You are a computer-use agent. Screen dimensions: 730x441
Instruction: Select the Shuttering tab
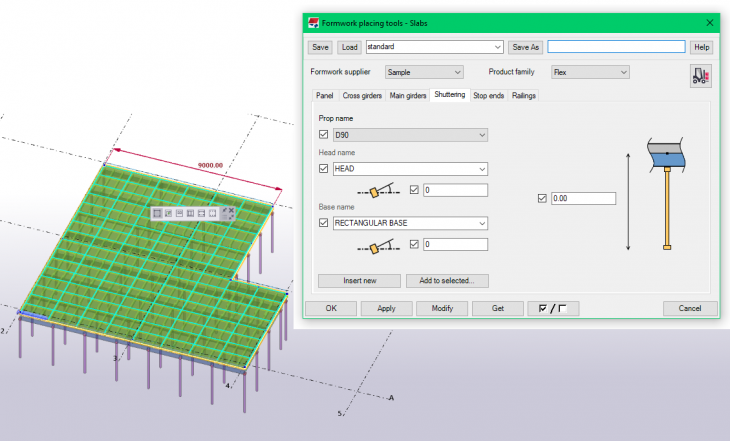(x=450, y=95)
